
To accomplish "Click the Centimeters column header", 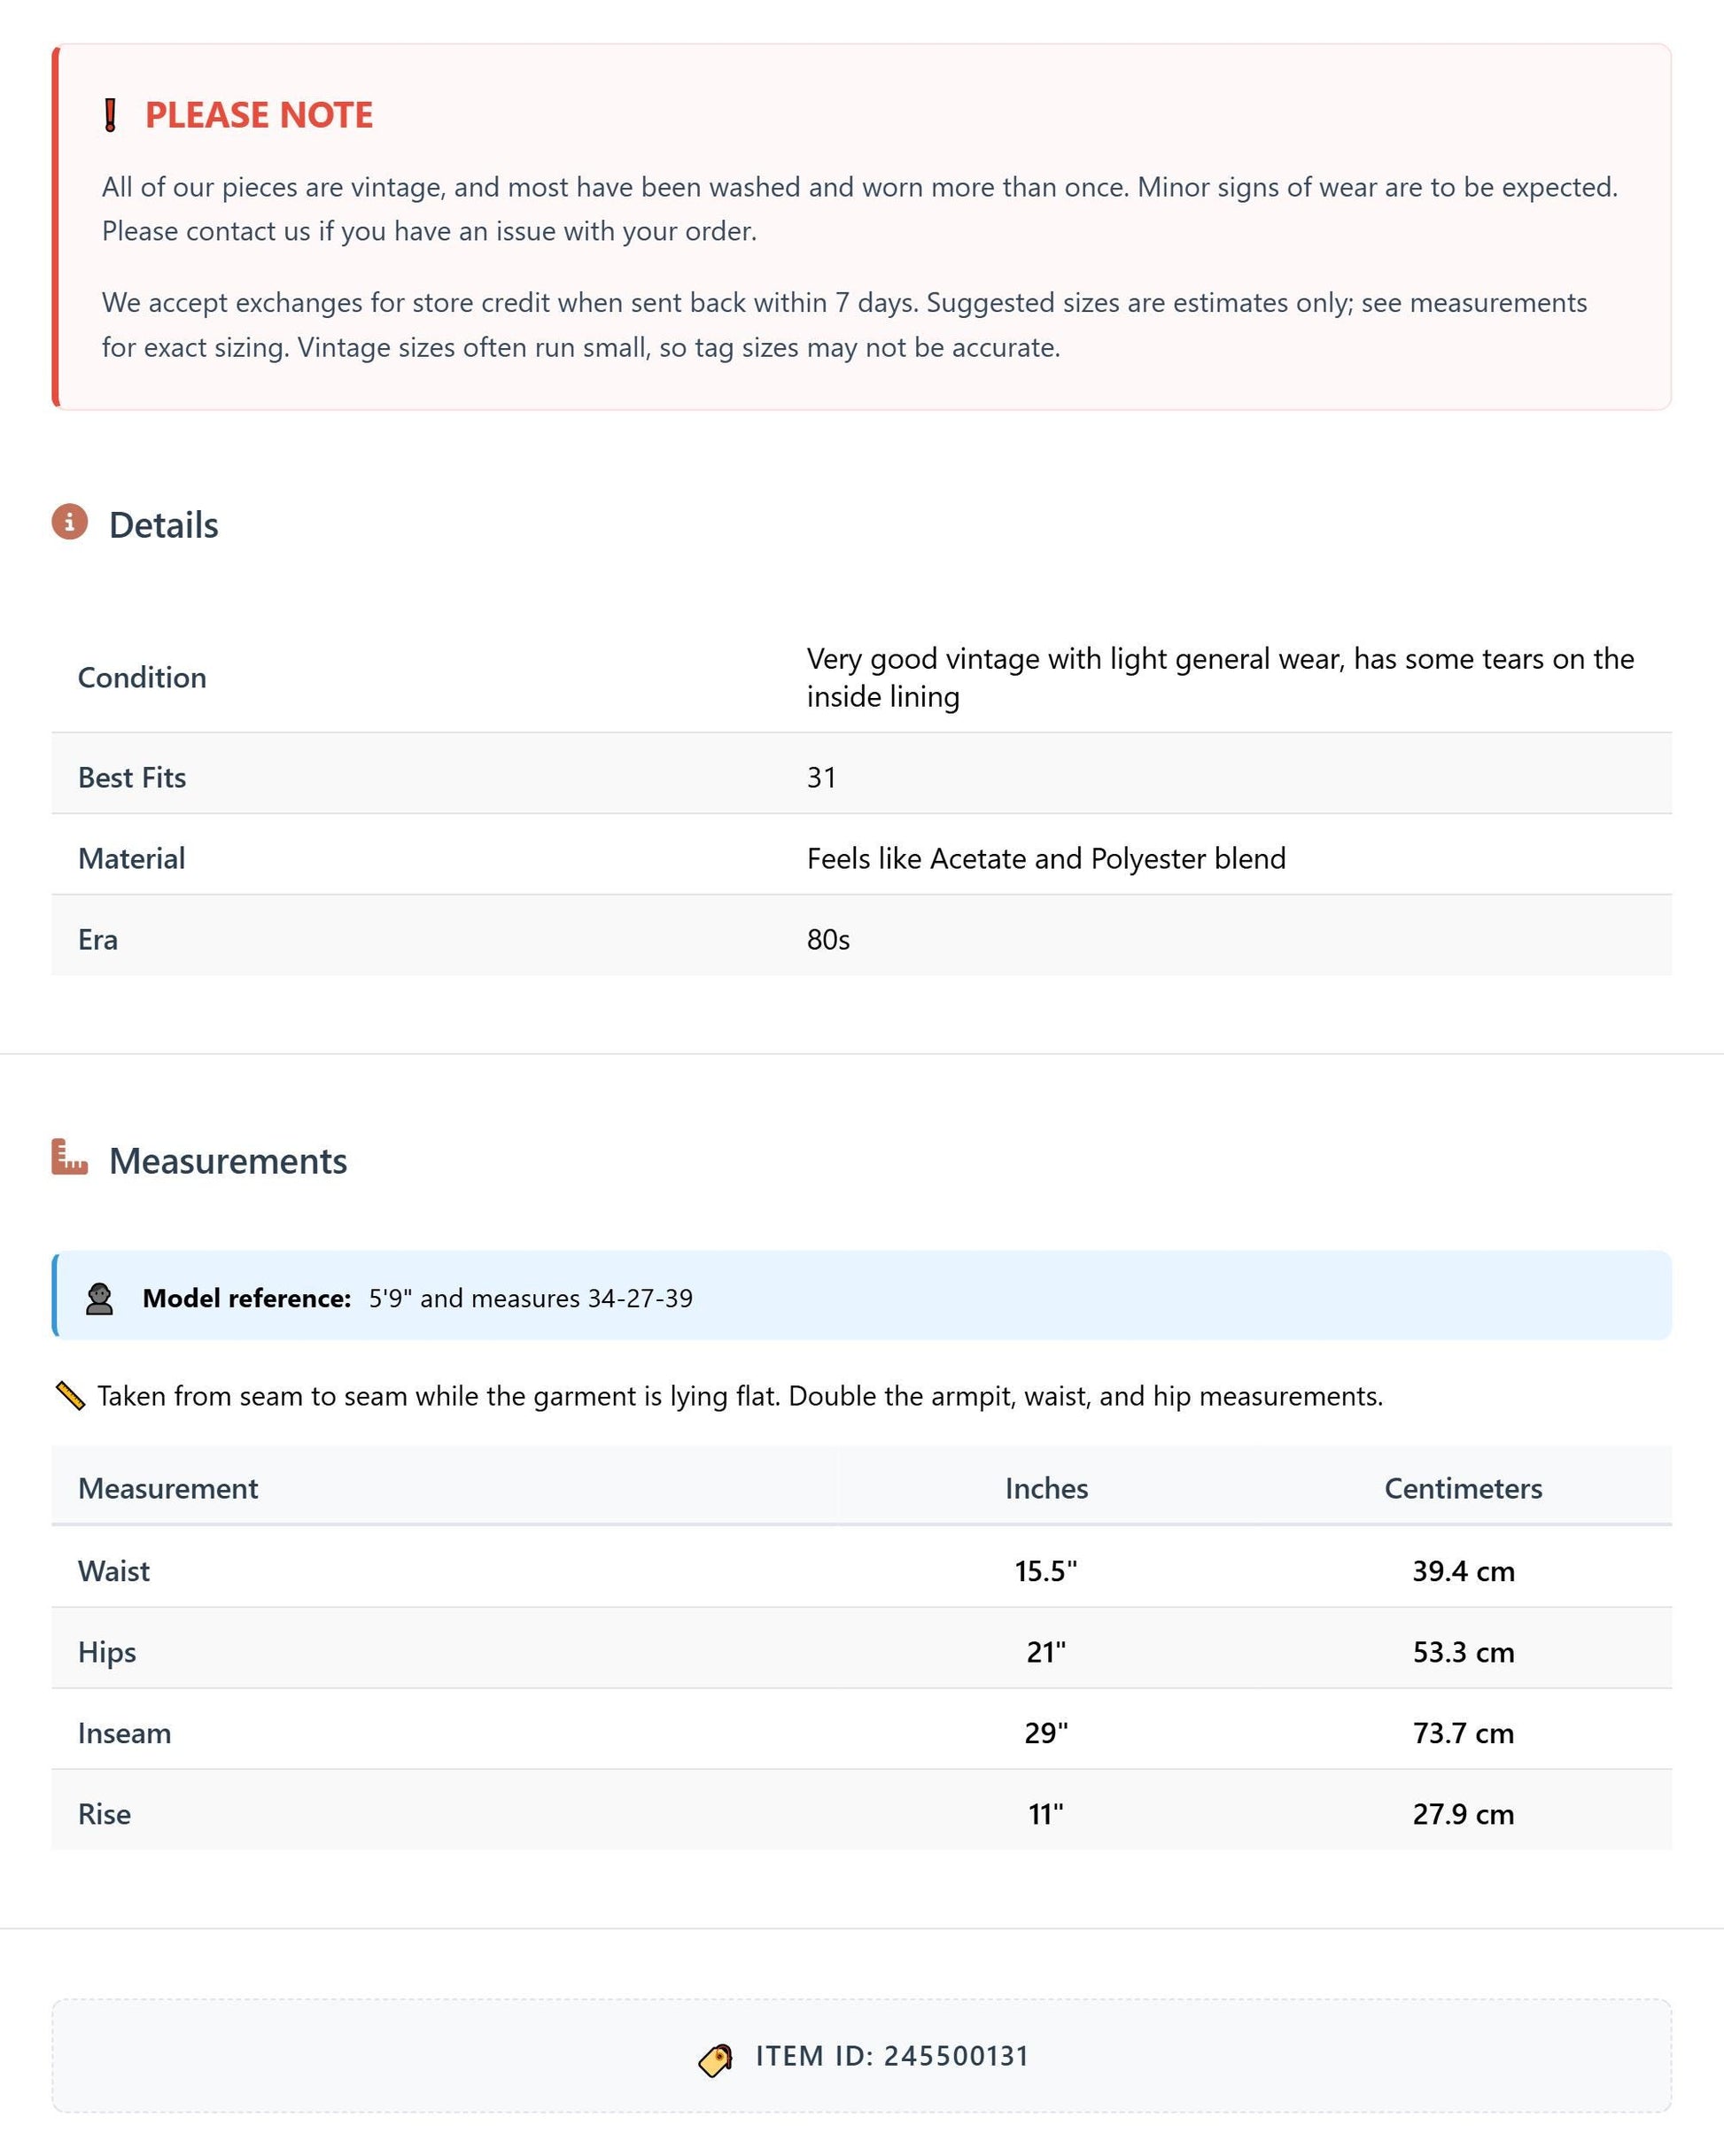I will click(x=1463, y=1488).
